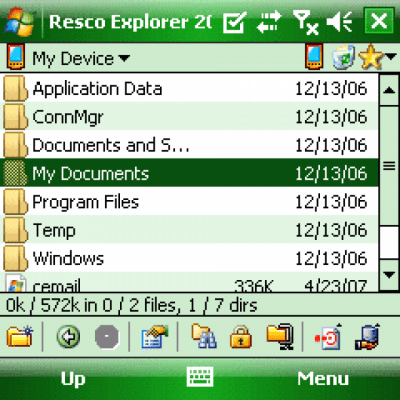The height and width of the screenshot is (400, 400).
Task: Click the status bar selection summary
Action: click(132, 305)
